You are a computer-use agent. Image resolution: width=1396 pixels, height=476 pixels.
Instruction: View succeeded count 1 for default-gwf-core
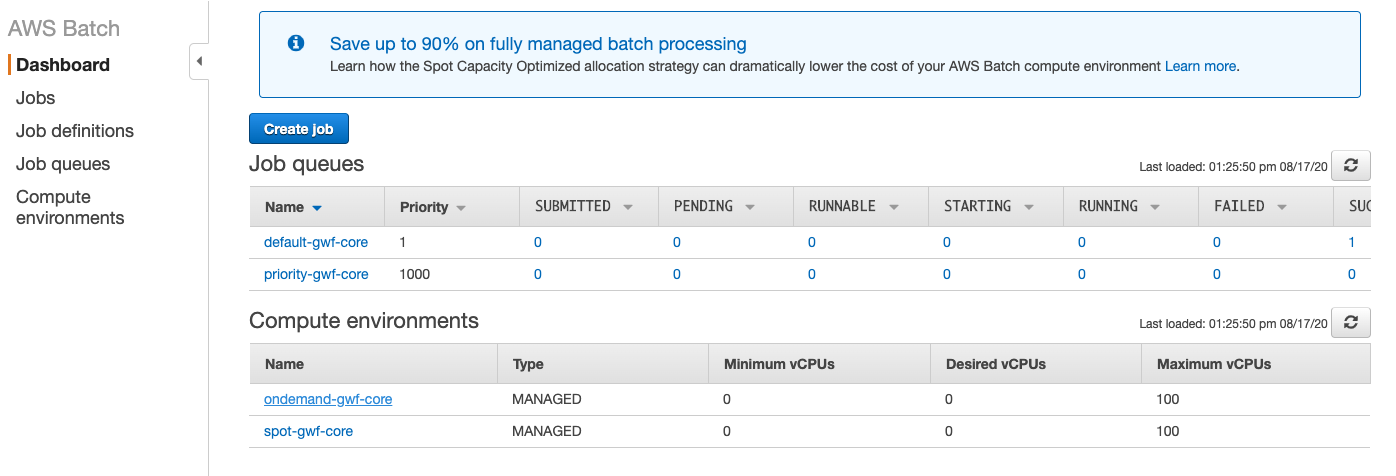[1352, 242]
